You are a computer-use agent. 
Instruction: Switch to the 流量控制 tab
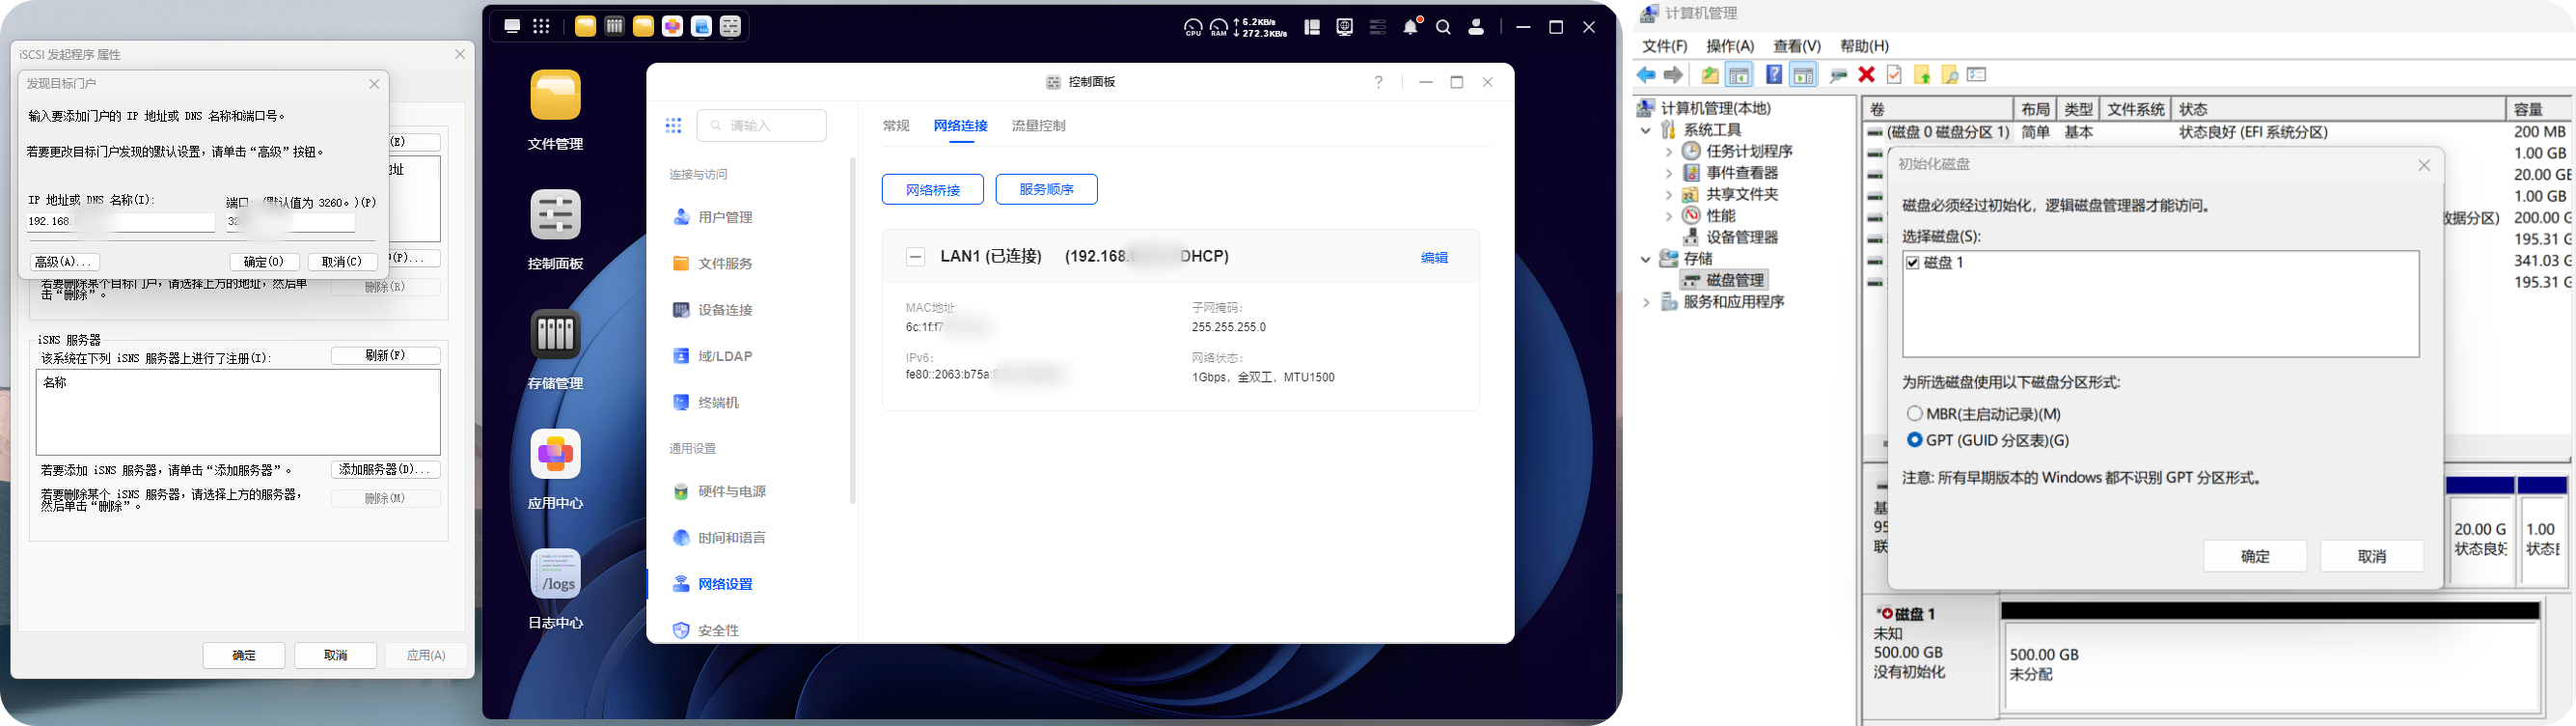[1038, 126]
